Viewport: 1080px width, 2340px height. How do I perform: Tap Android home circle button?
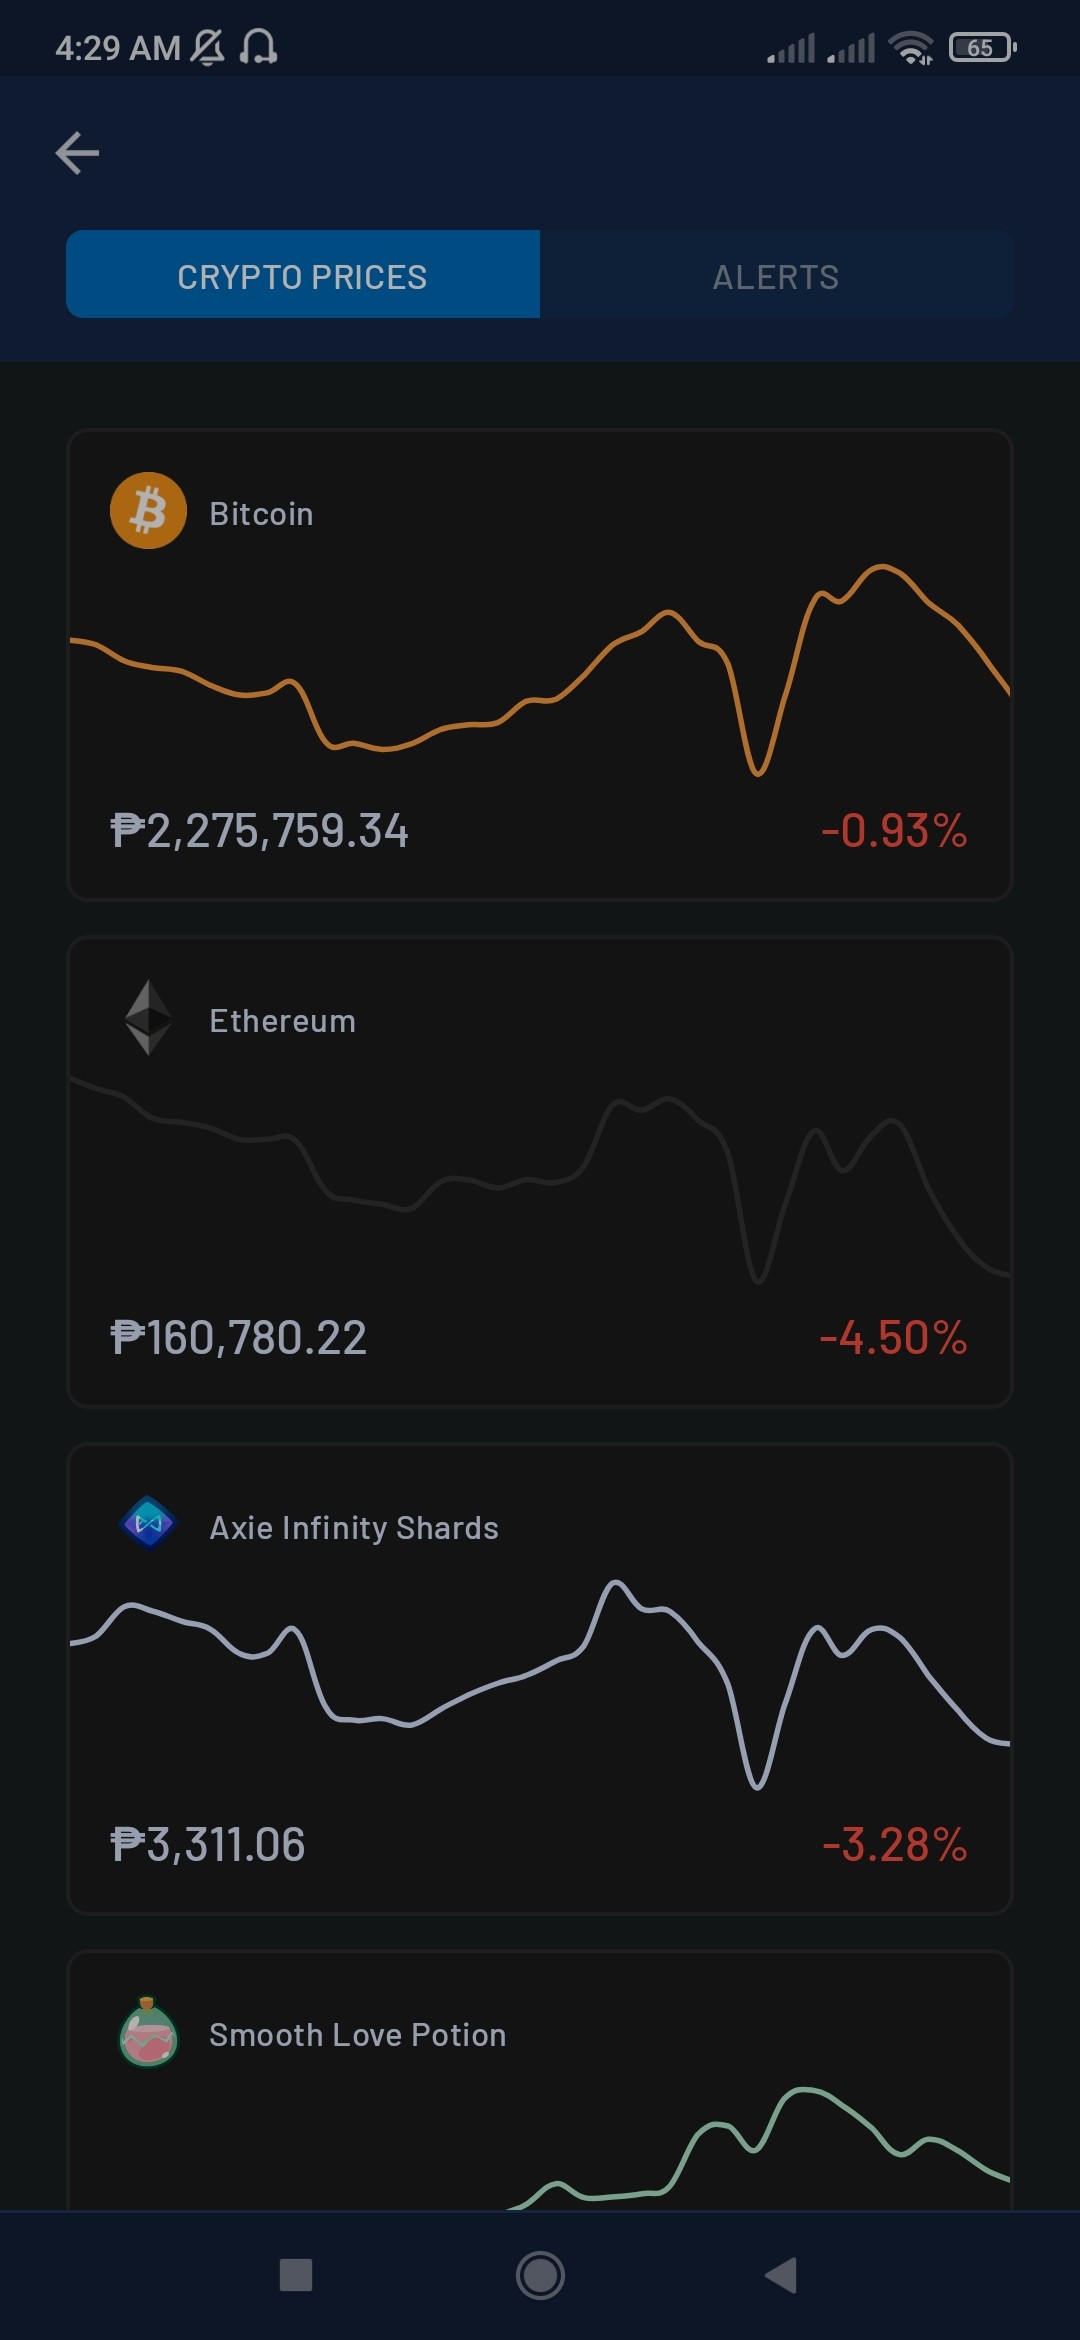pyautogui.click(x=540, y=2275)
